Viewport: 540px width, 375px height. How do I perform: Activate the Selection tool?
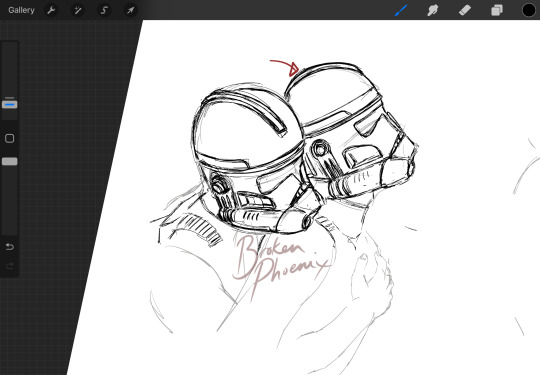104,10
